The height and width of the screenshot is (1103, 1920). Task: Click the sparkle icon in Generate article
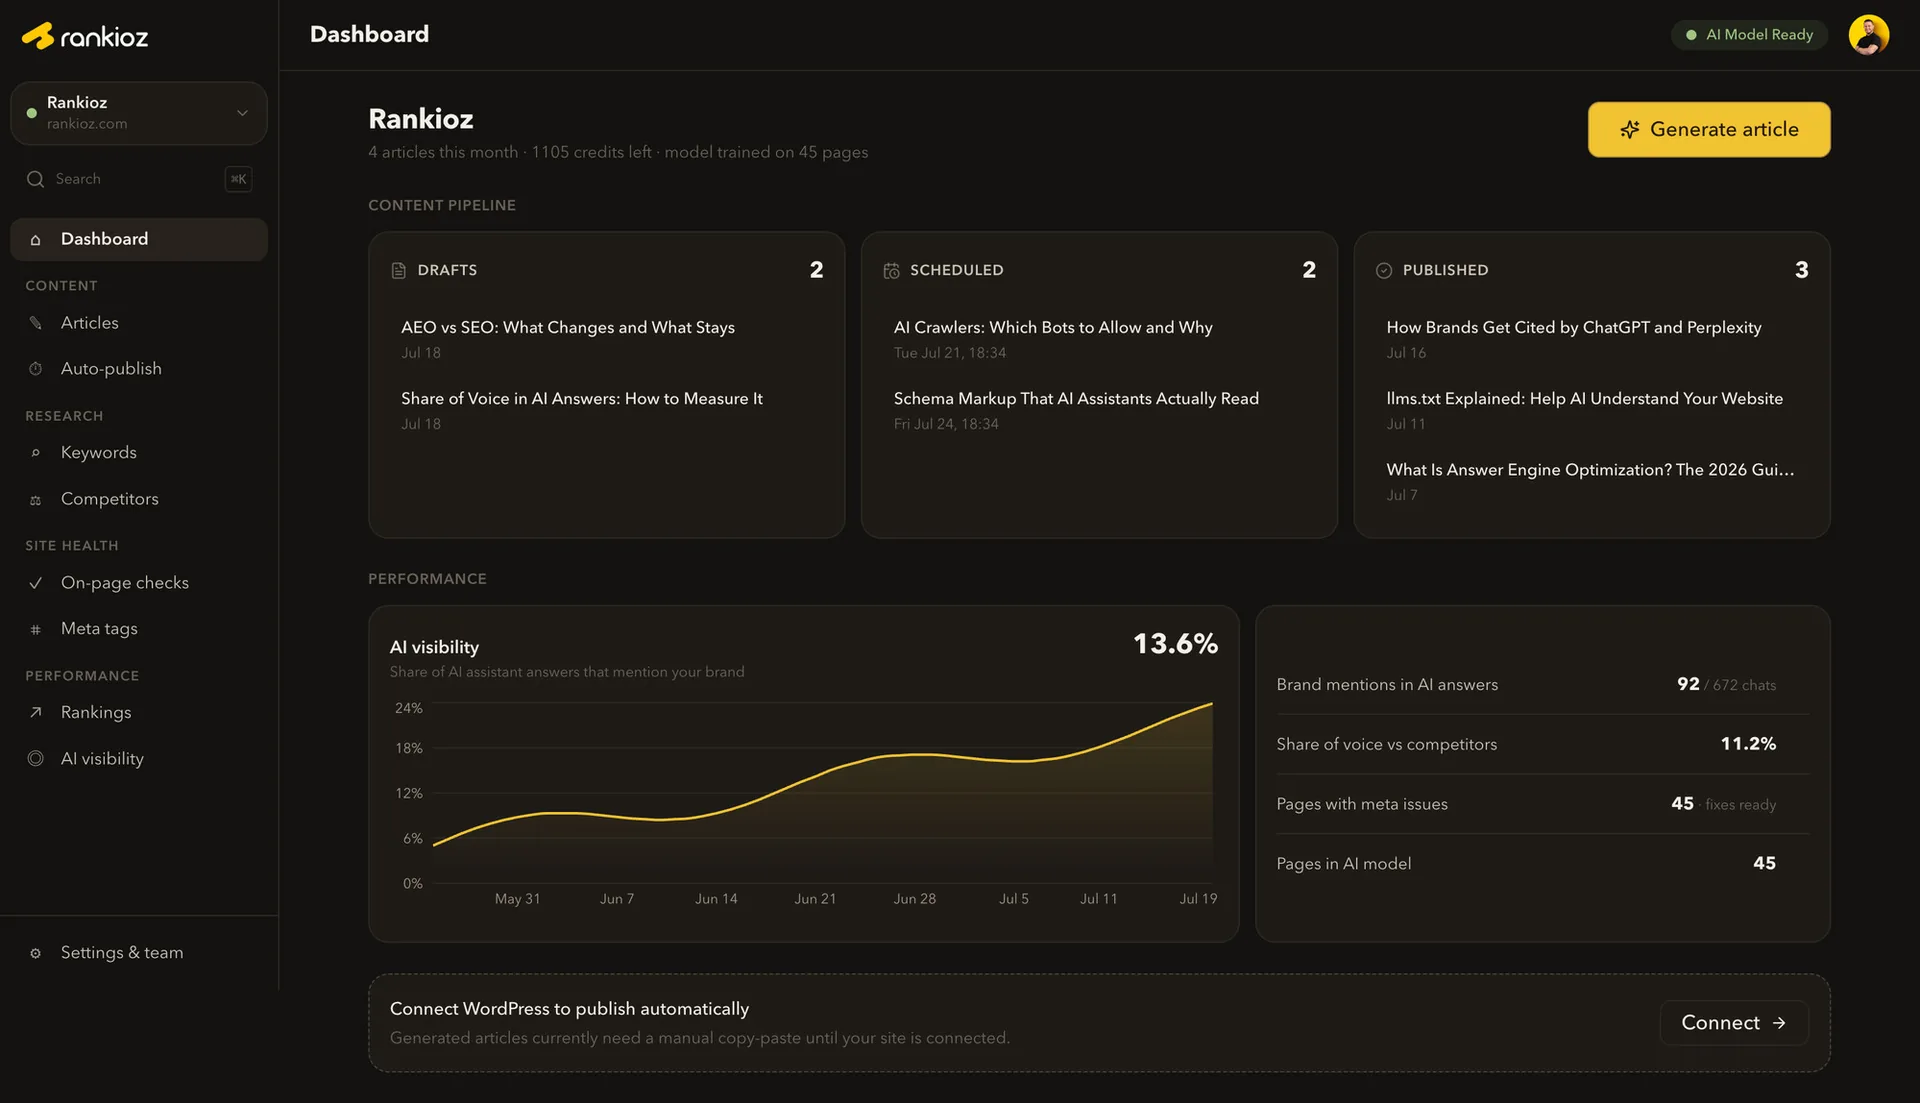[1630, 130]
